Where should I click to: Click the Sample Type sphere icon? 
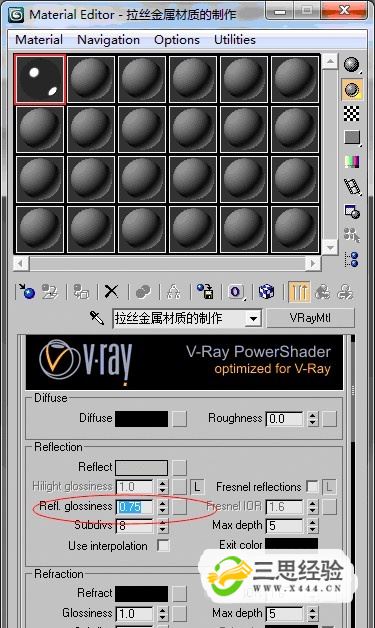(352, 64)
